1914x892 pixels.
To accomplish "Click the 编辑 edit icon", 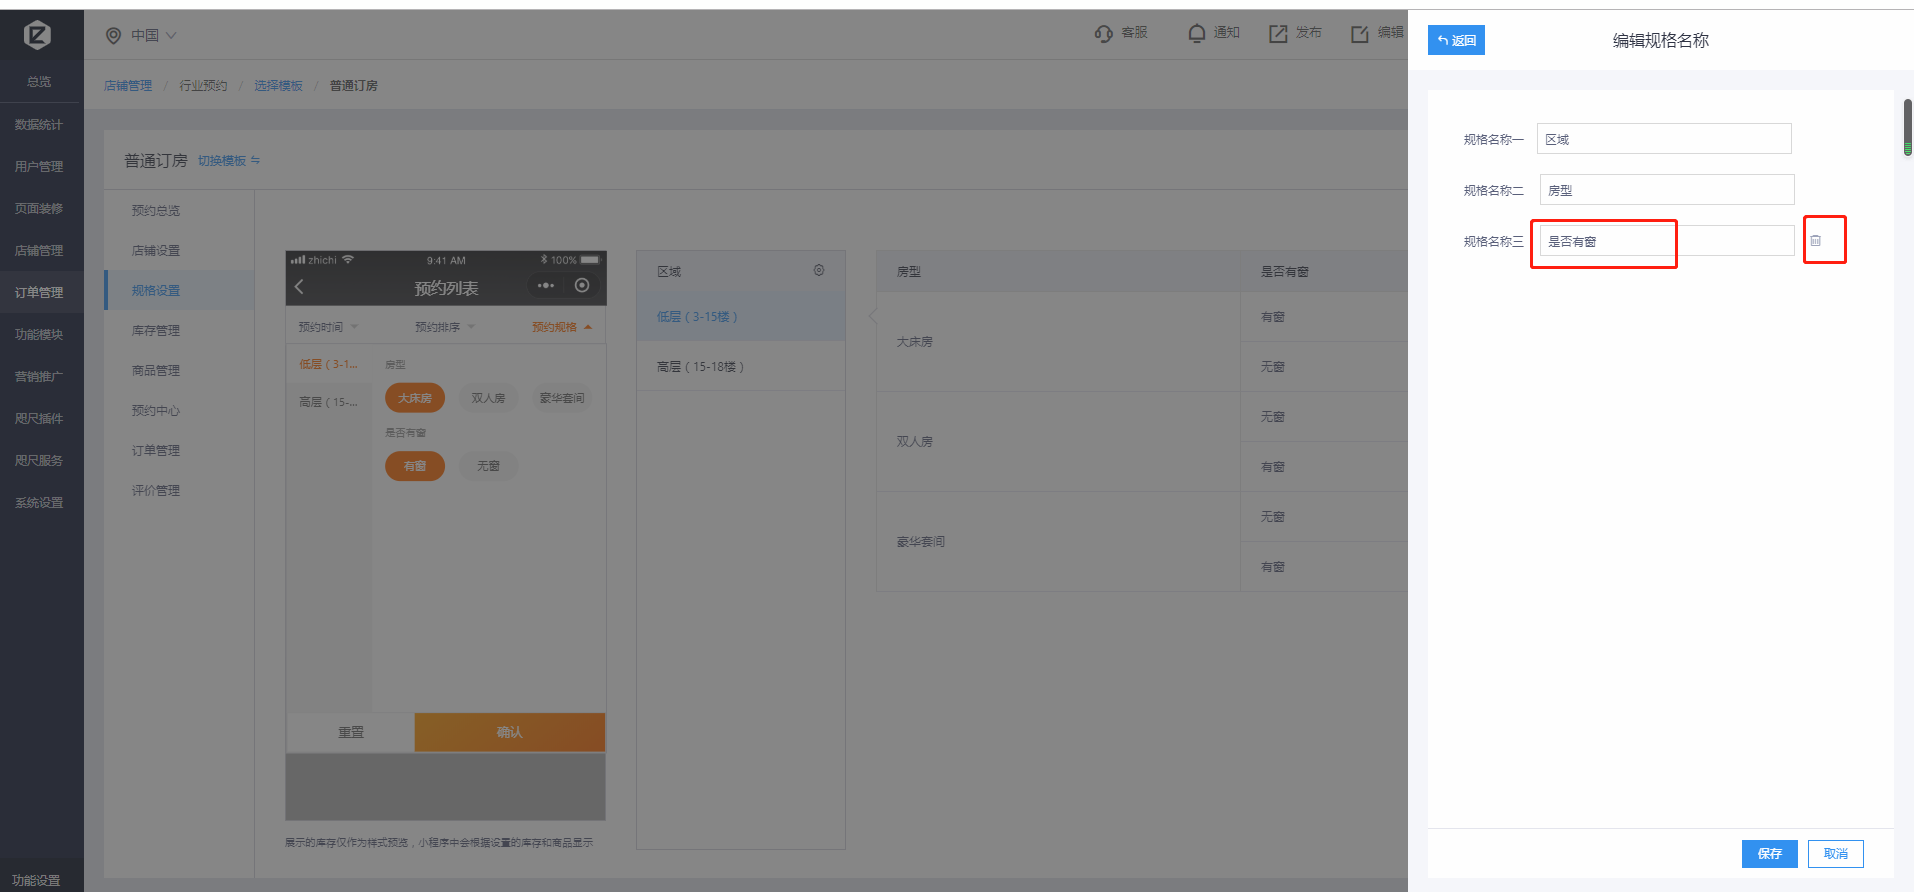I will pos(1360,34).
